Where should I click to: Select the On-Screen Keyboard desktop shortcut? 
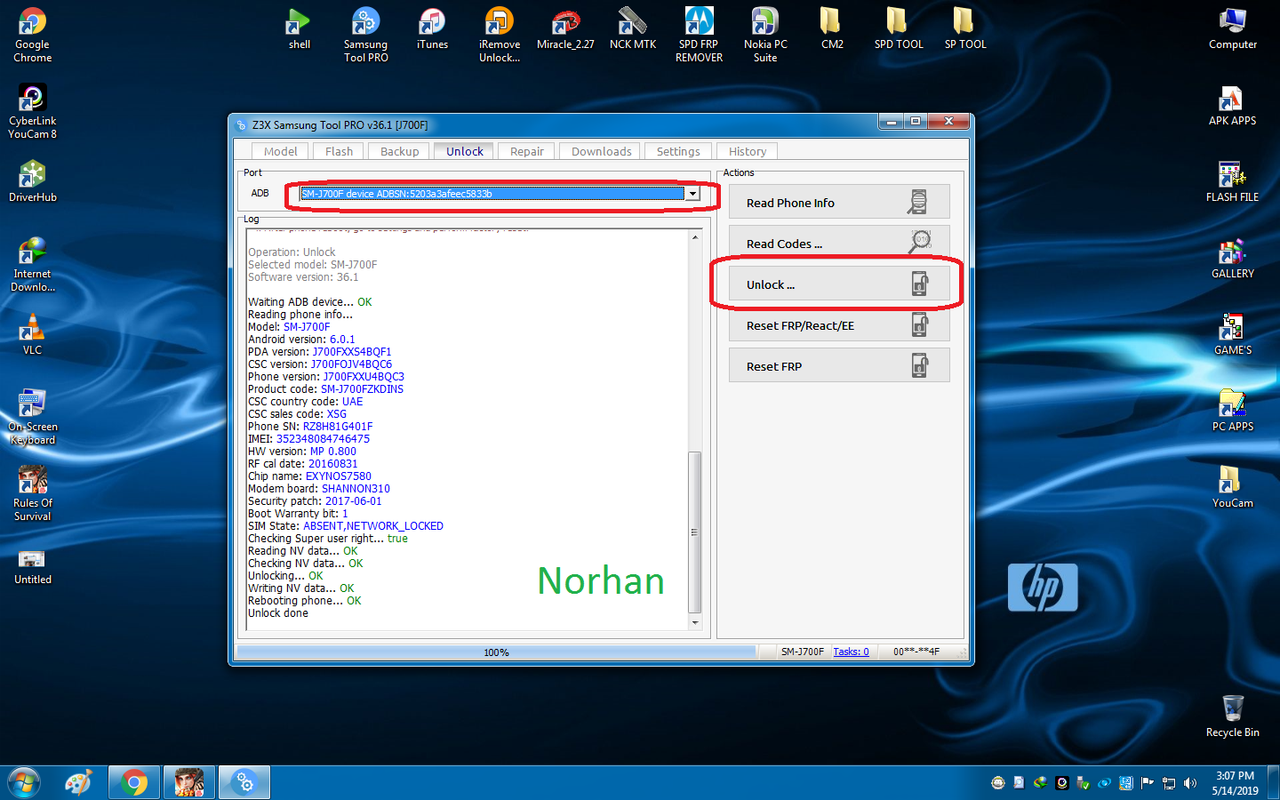click(x=32, y=416)
